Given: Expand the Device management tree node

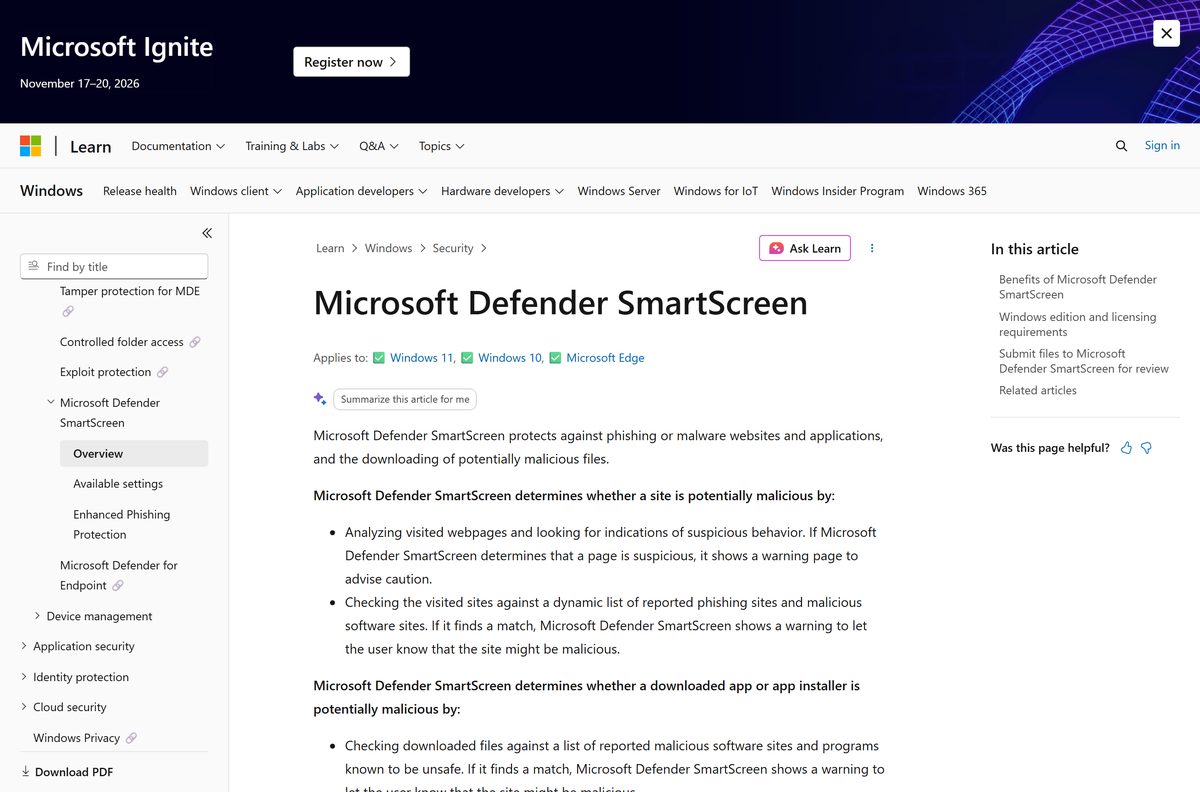Looking at the screenshot, I should coord(37,616).
